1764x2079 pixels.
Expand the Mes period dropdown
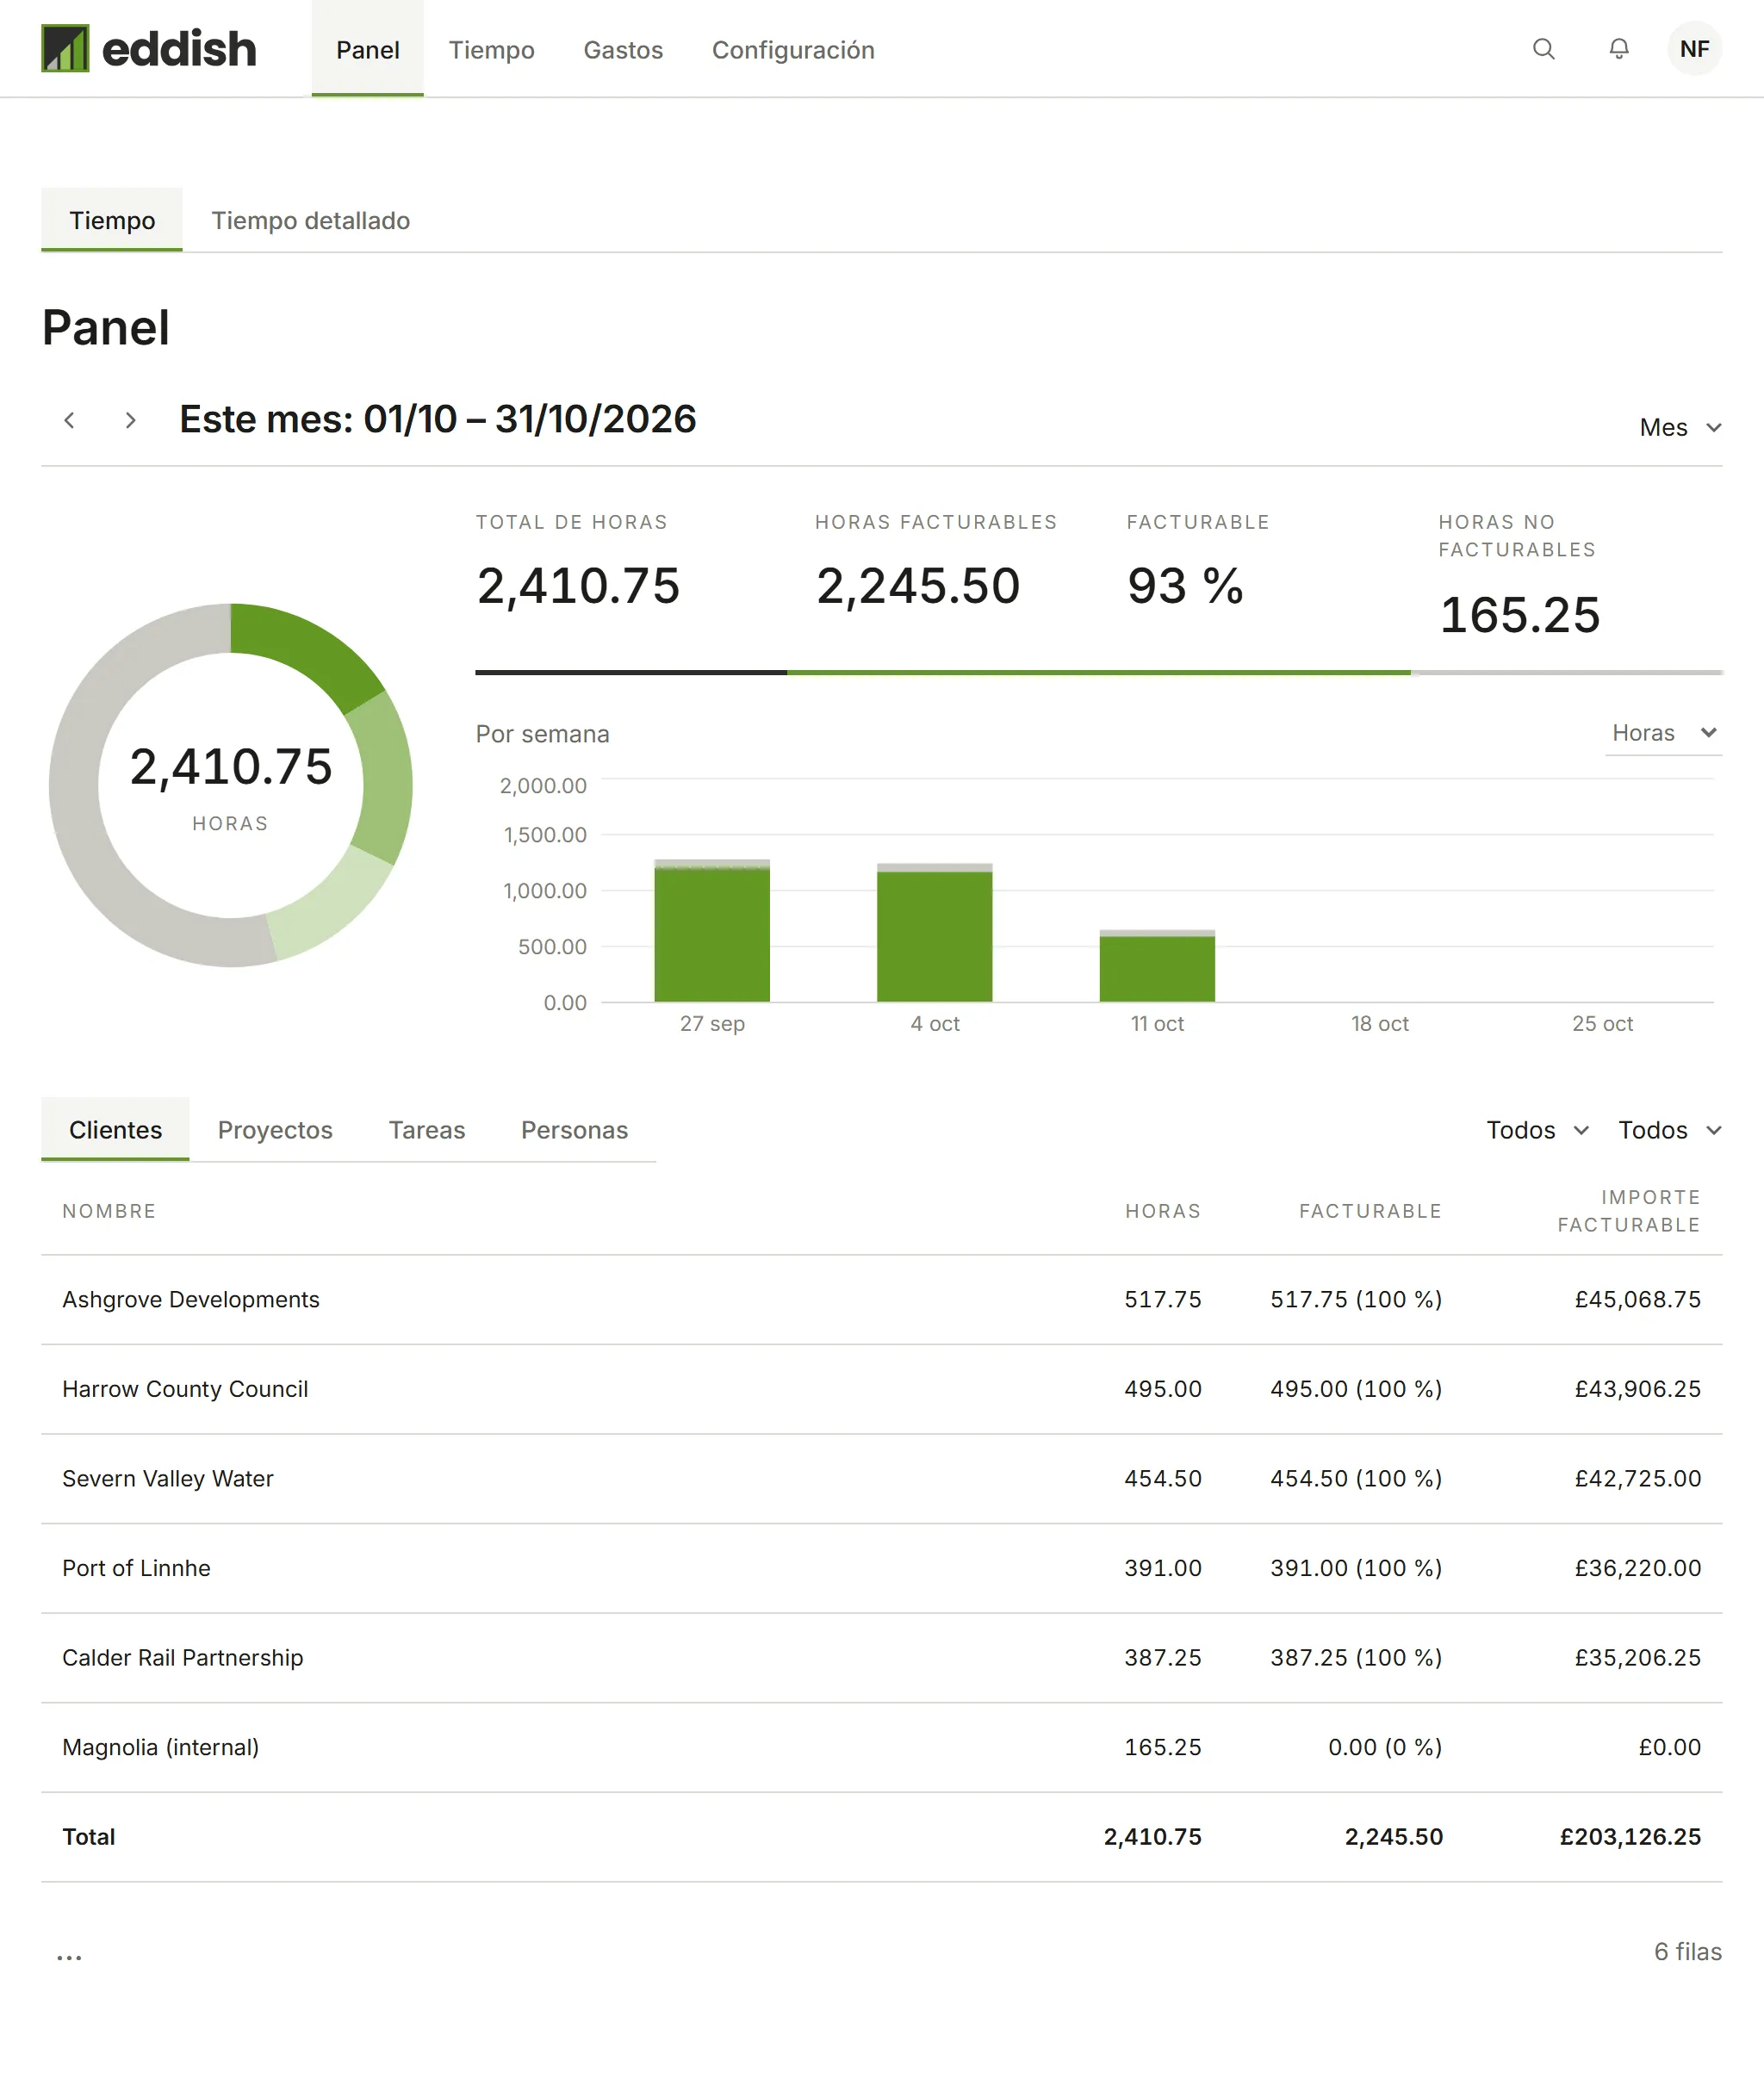1680,427
